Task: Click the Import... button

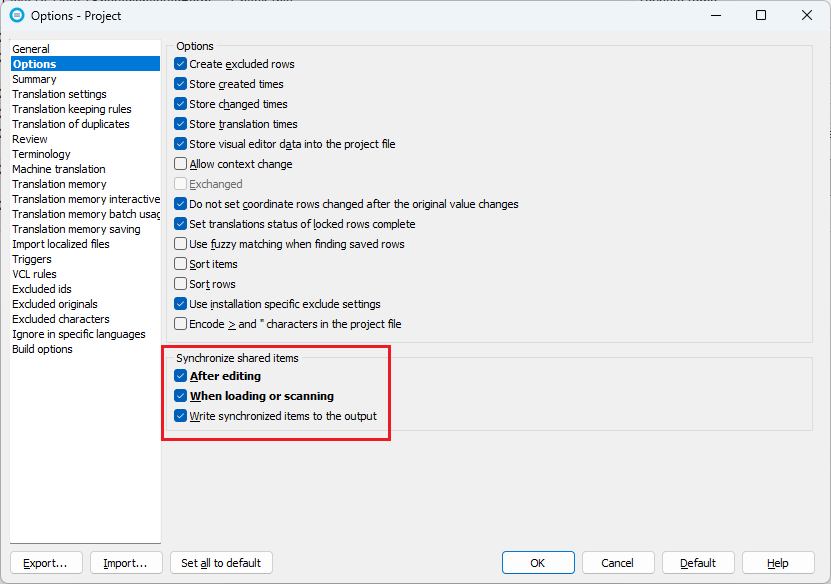Action: 126,563
